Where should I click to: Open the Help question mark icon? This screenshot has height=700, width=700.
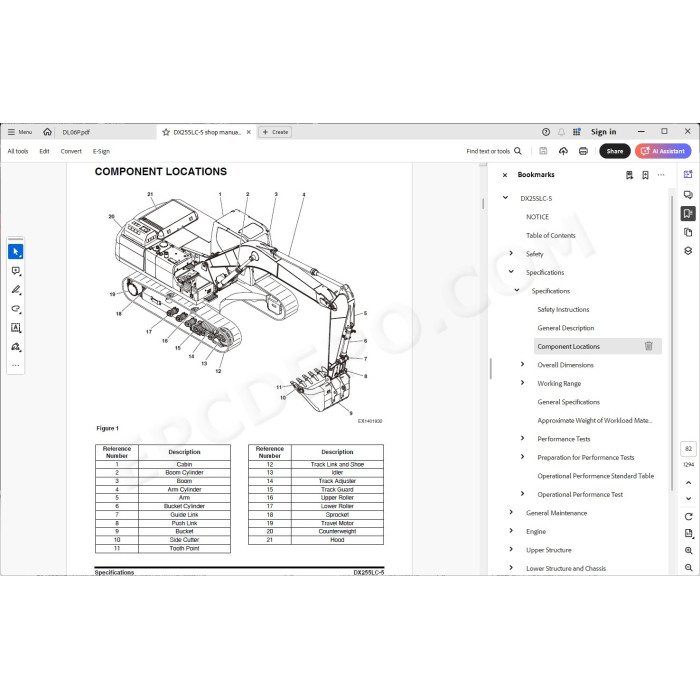pos(546,132)
